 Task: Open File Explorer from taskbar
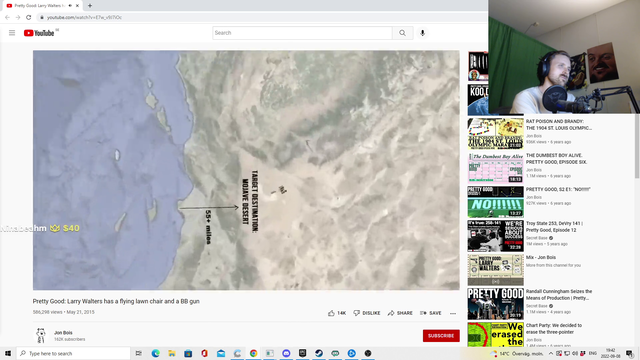pos(172,353)
